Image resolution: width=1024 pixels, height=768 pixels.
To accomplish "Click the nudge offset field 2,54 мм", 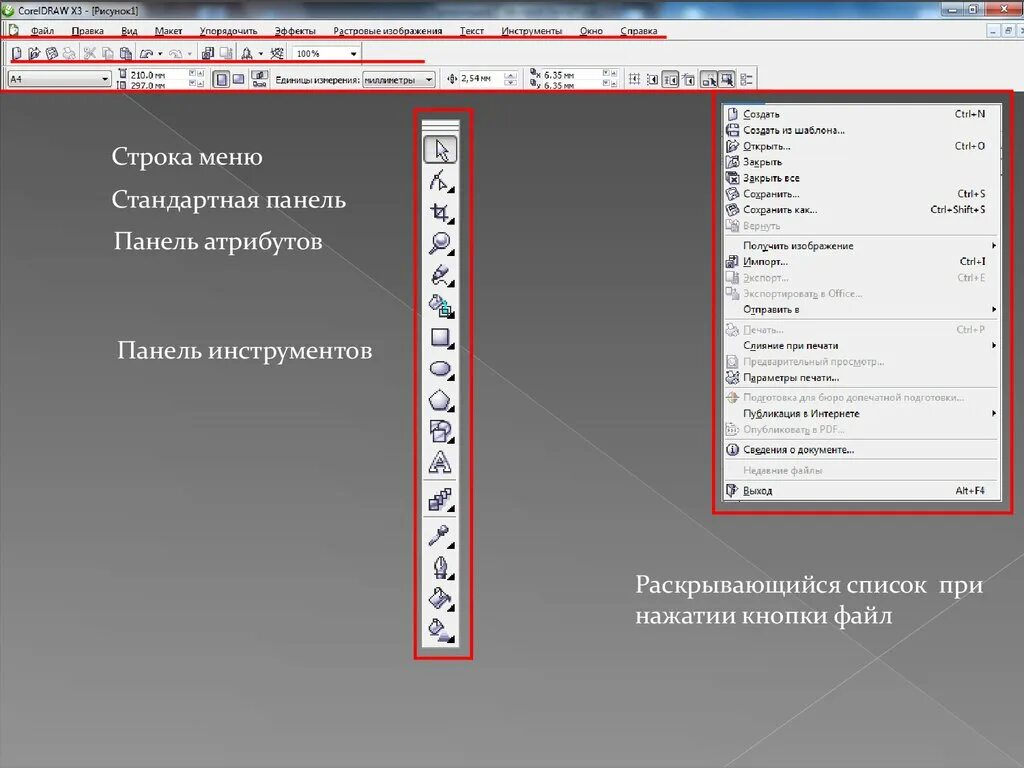I will pos(482,78).
